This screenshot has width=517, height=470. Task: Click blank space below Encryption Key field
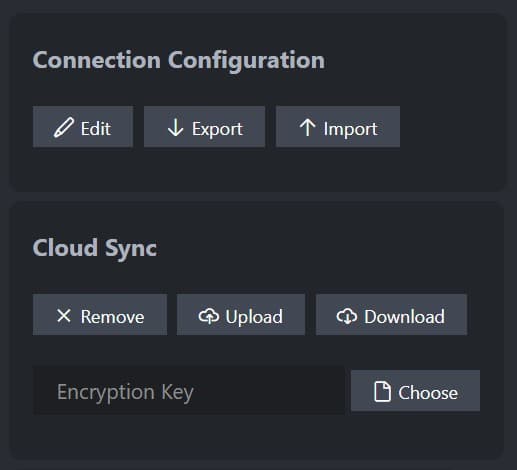[x=257, y=437]
